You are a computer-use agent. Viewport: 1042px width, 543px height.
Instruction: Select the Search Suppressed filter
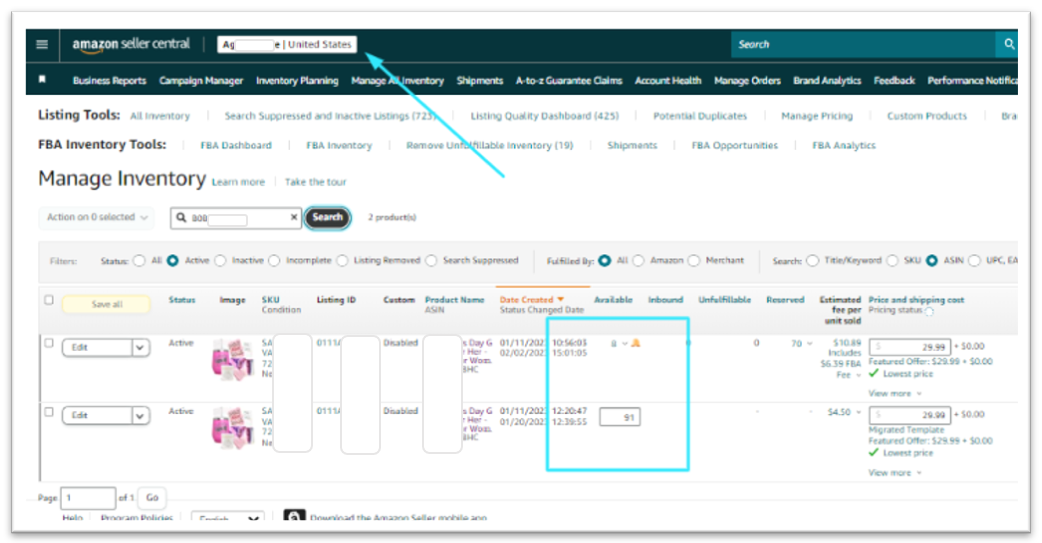pyautogui.click(x=431, y=261)
